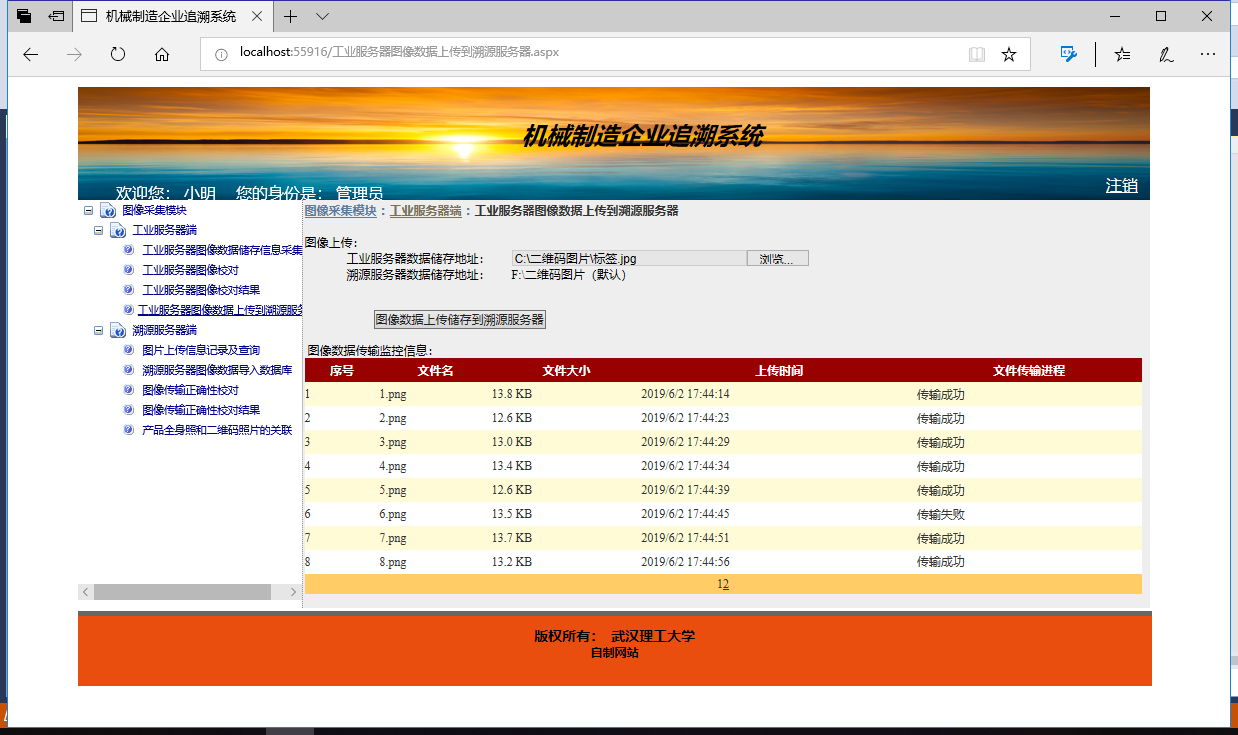Click the browser refresh icon
The width and height of the screenshot is (1238, 735).
coord(118,54)
